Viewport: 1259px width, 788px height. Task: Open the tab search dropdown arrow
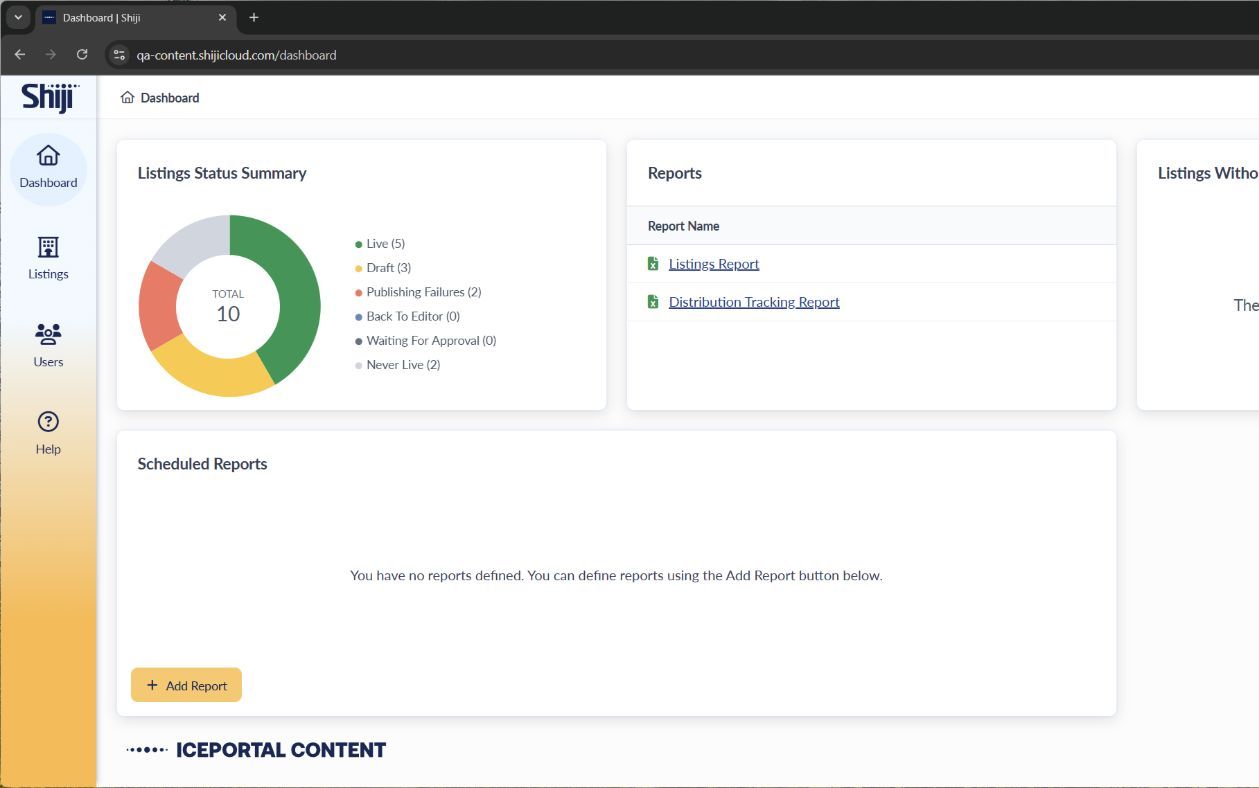point(18,17)
